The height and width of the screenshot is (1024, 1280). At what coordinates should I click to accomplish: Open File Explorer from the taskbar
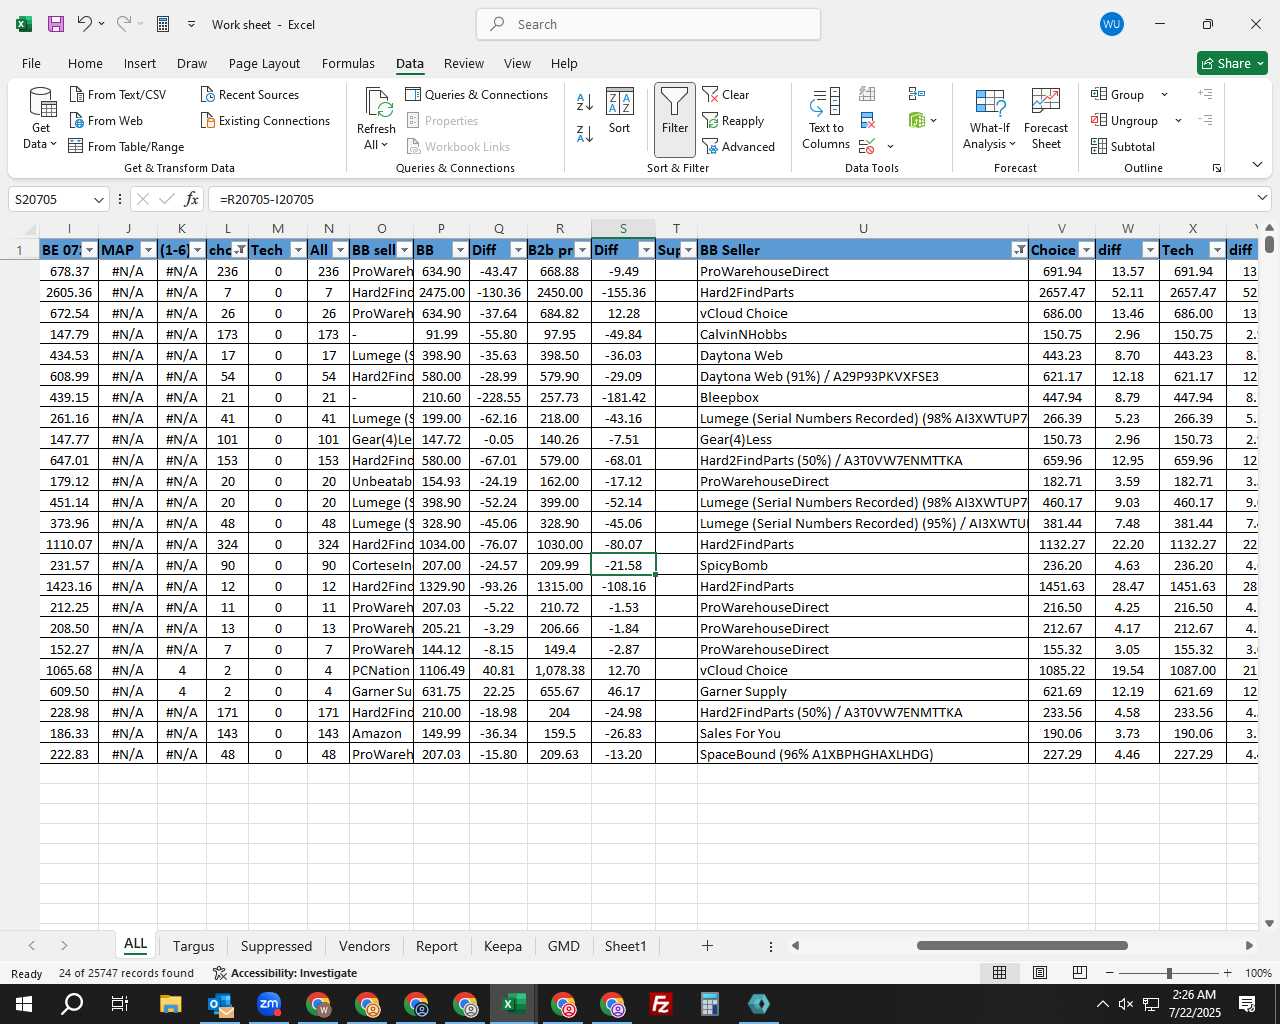[170, 1004]
